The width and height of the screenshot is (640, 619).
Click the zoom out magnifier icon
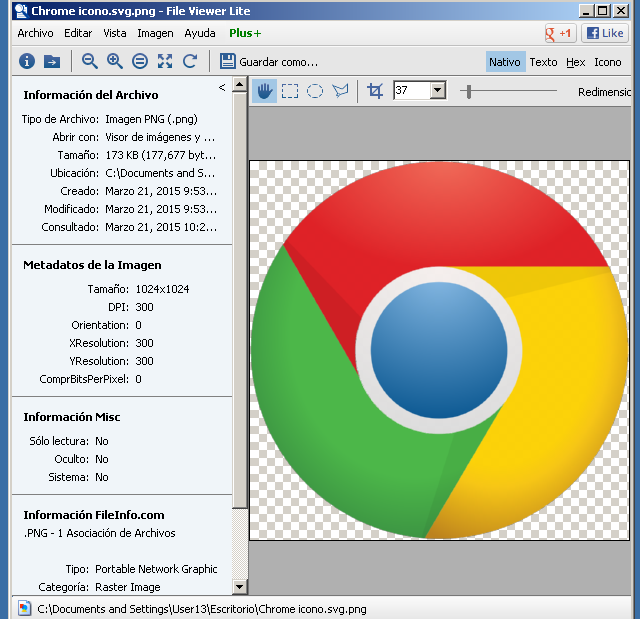[x=89, y=61]
